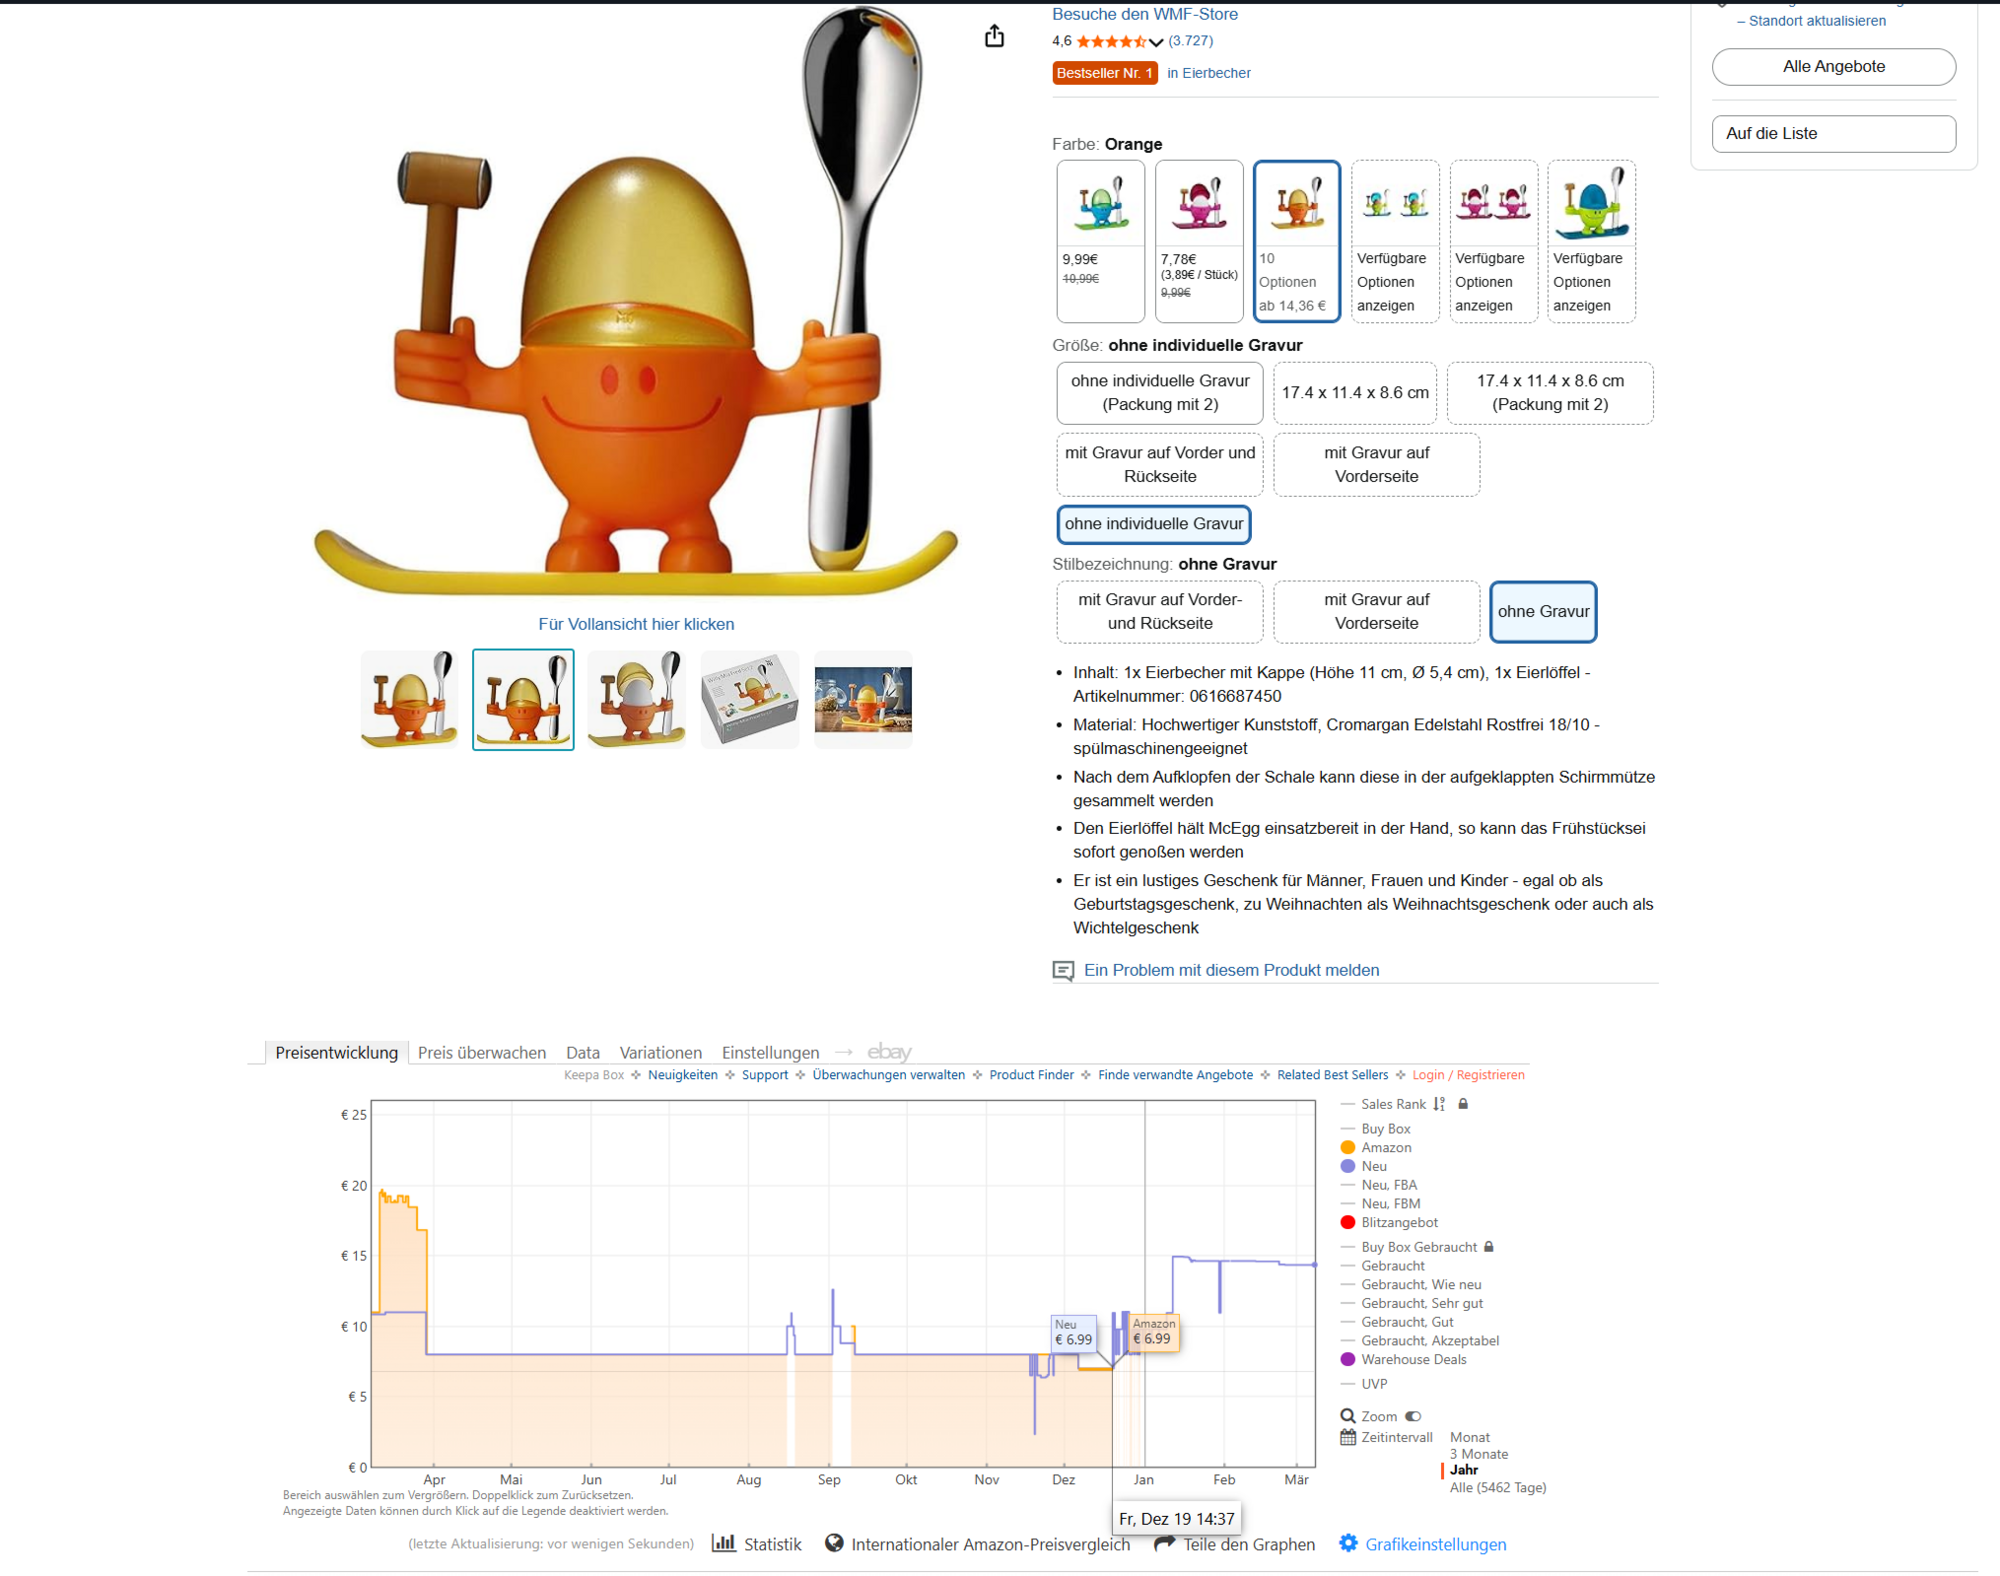Viewport: 2000px width, 1576px height.
Task: Open the Besuche den WMF-Store link
Action: pos(1144,14)
